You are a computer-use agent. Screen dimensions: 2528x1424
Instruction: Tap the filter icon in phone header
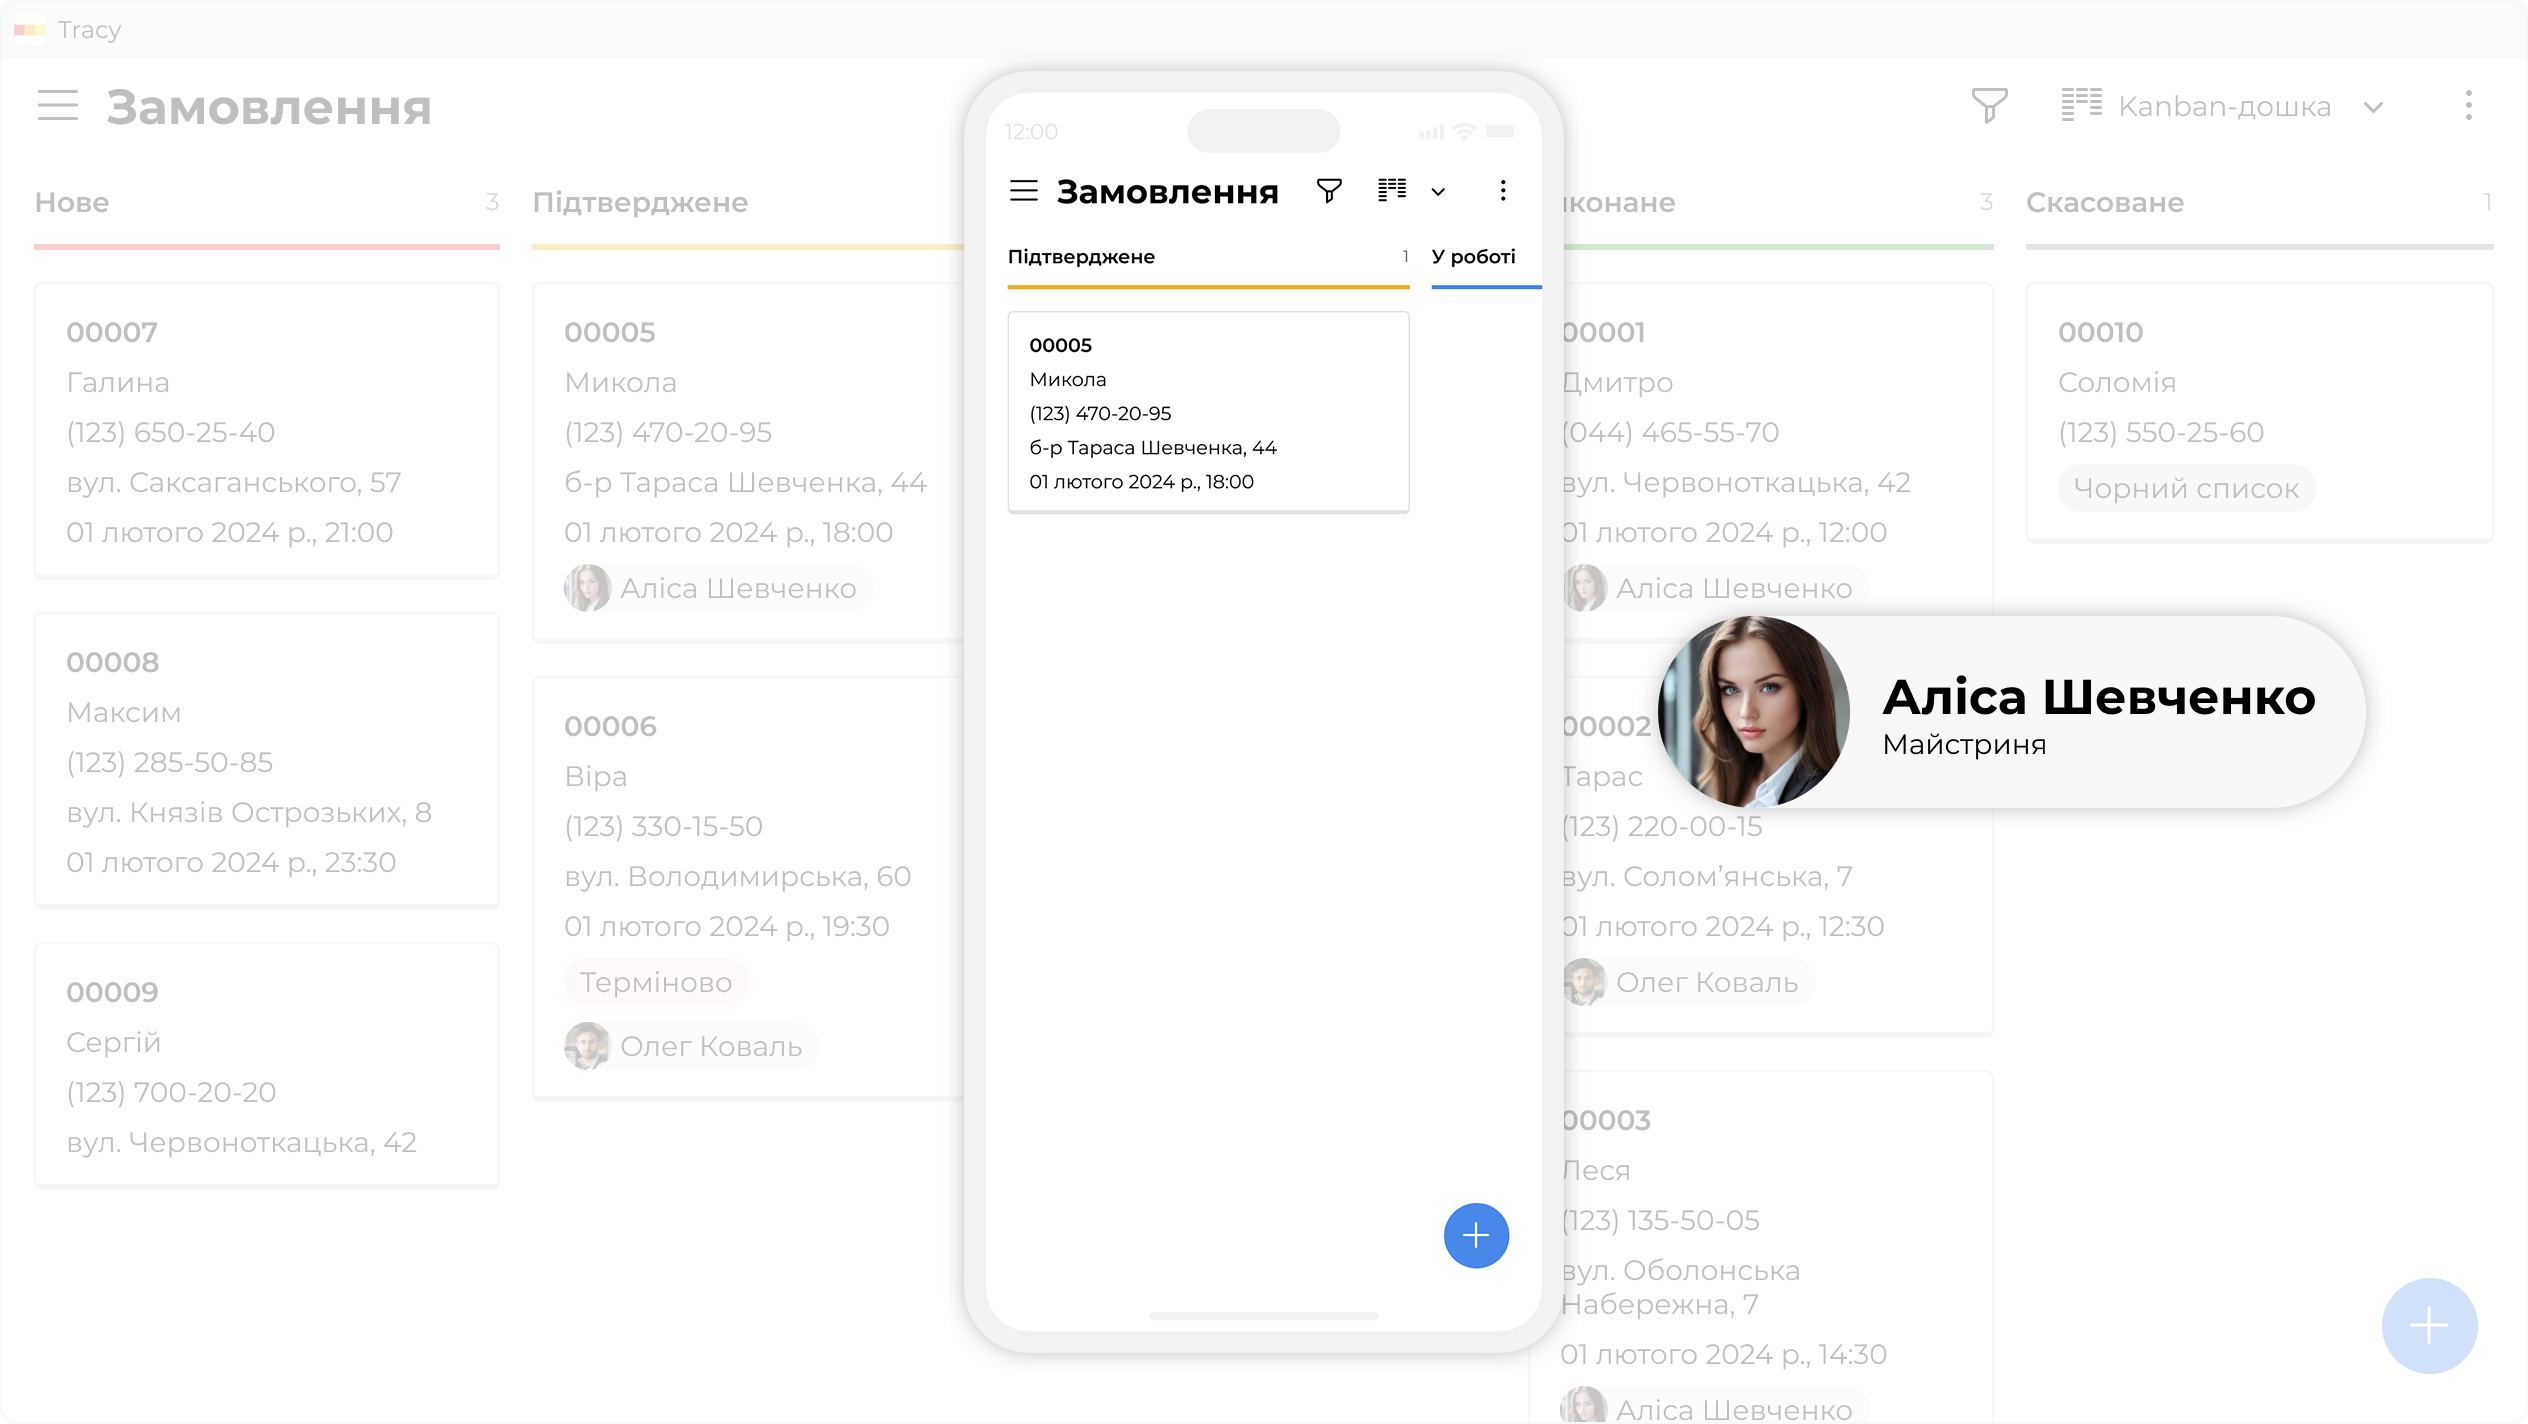(1329, 191)
